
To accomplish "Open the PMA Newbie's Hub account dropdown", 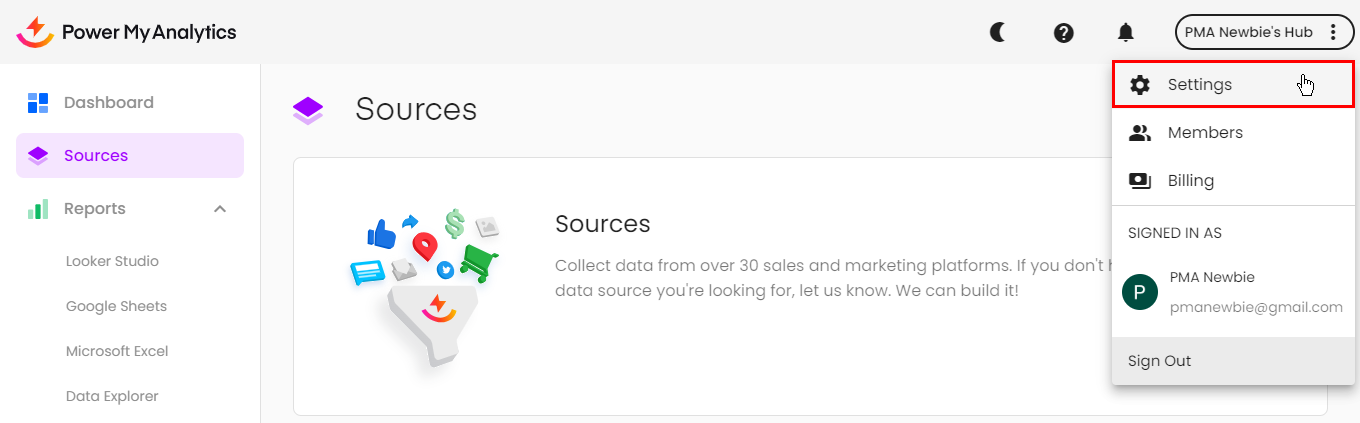I will [x=1248, y=32].
